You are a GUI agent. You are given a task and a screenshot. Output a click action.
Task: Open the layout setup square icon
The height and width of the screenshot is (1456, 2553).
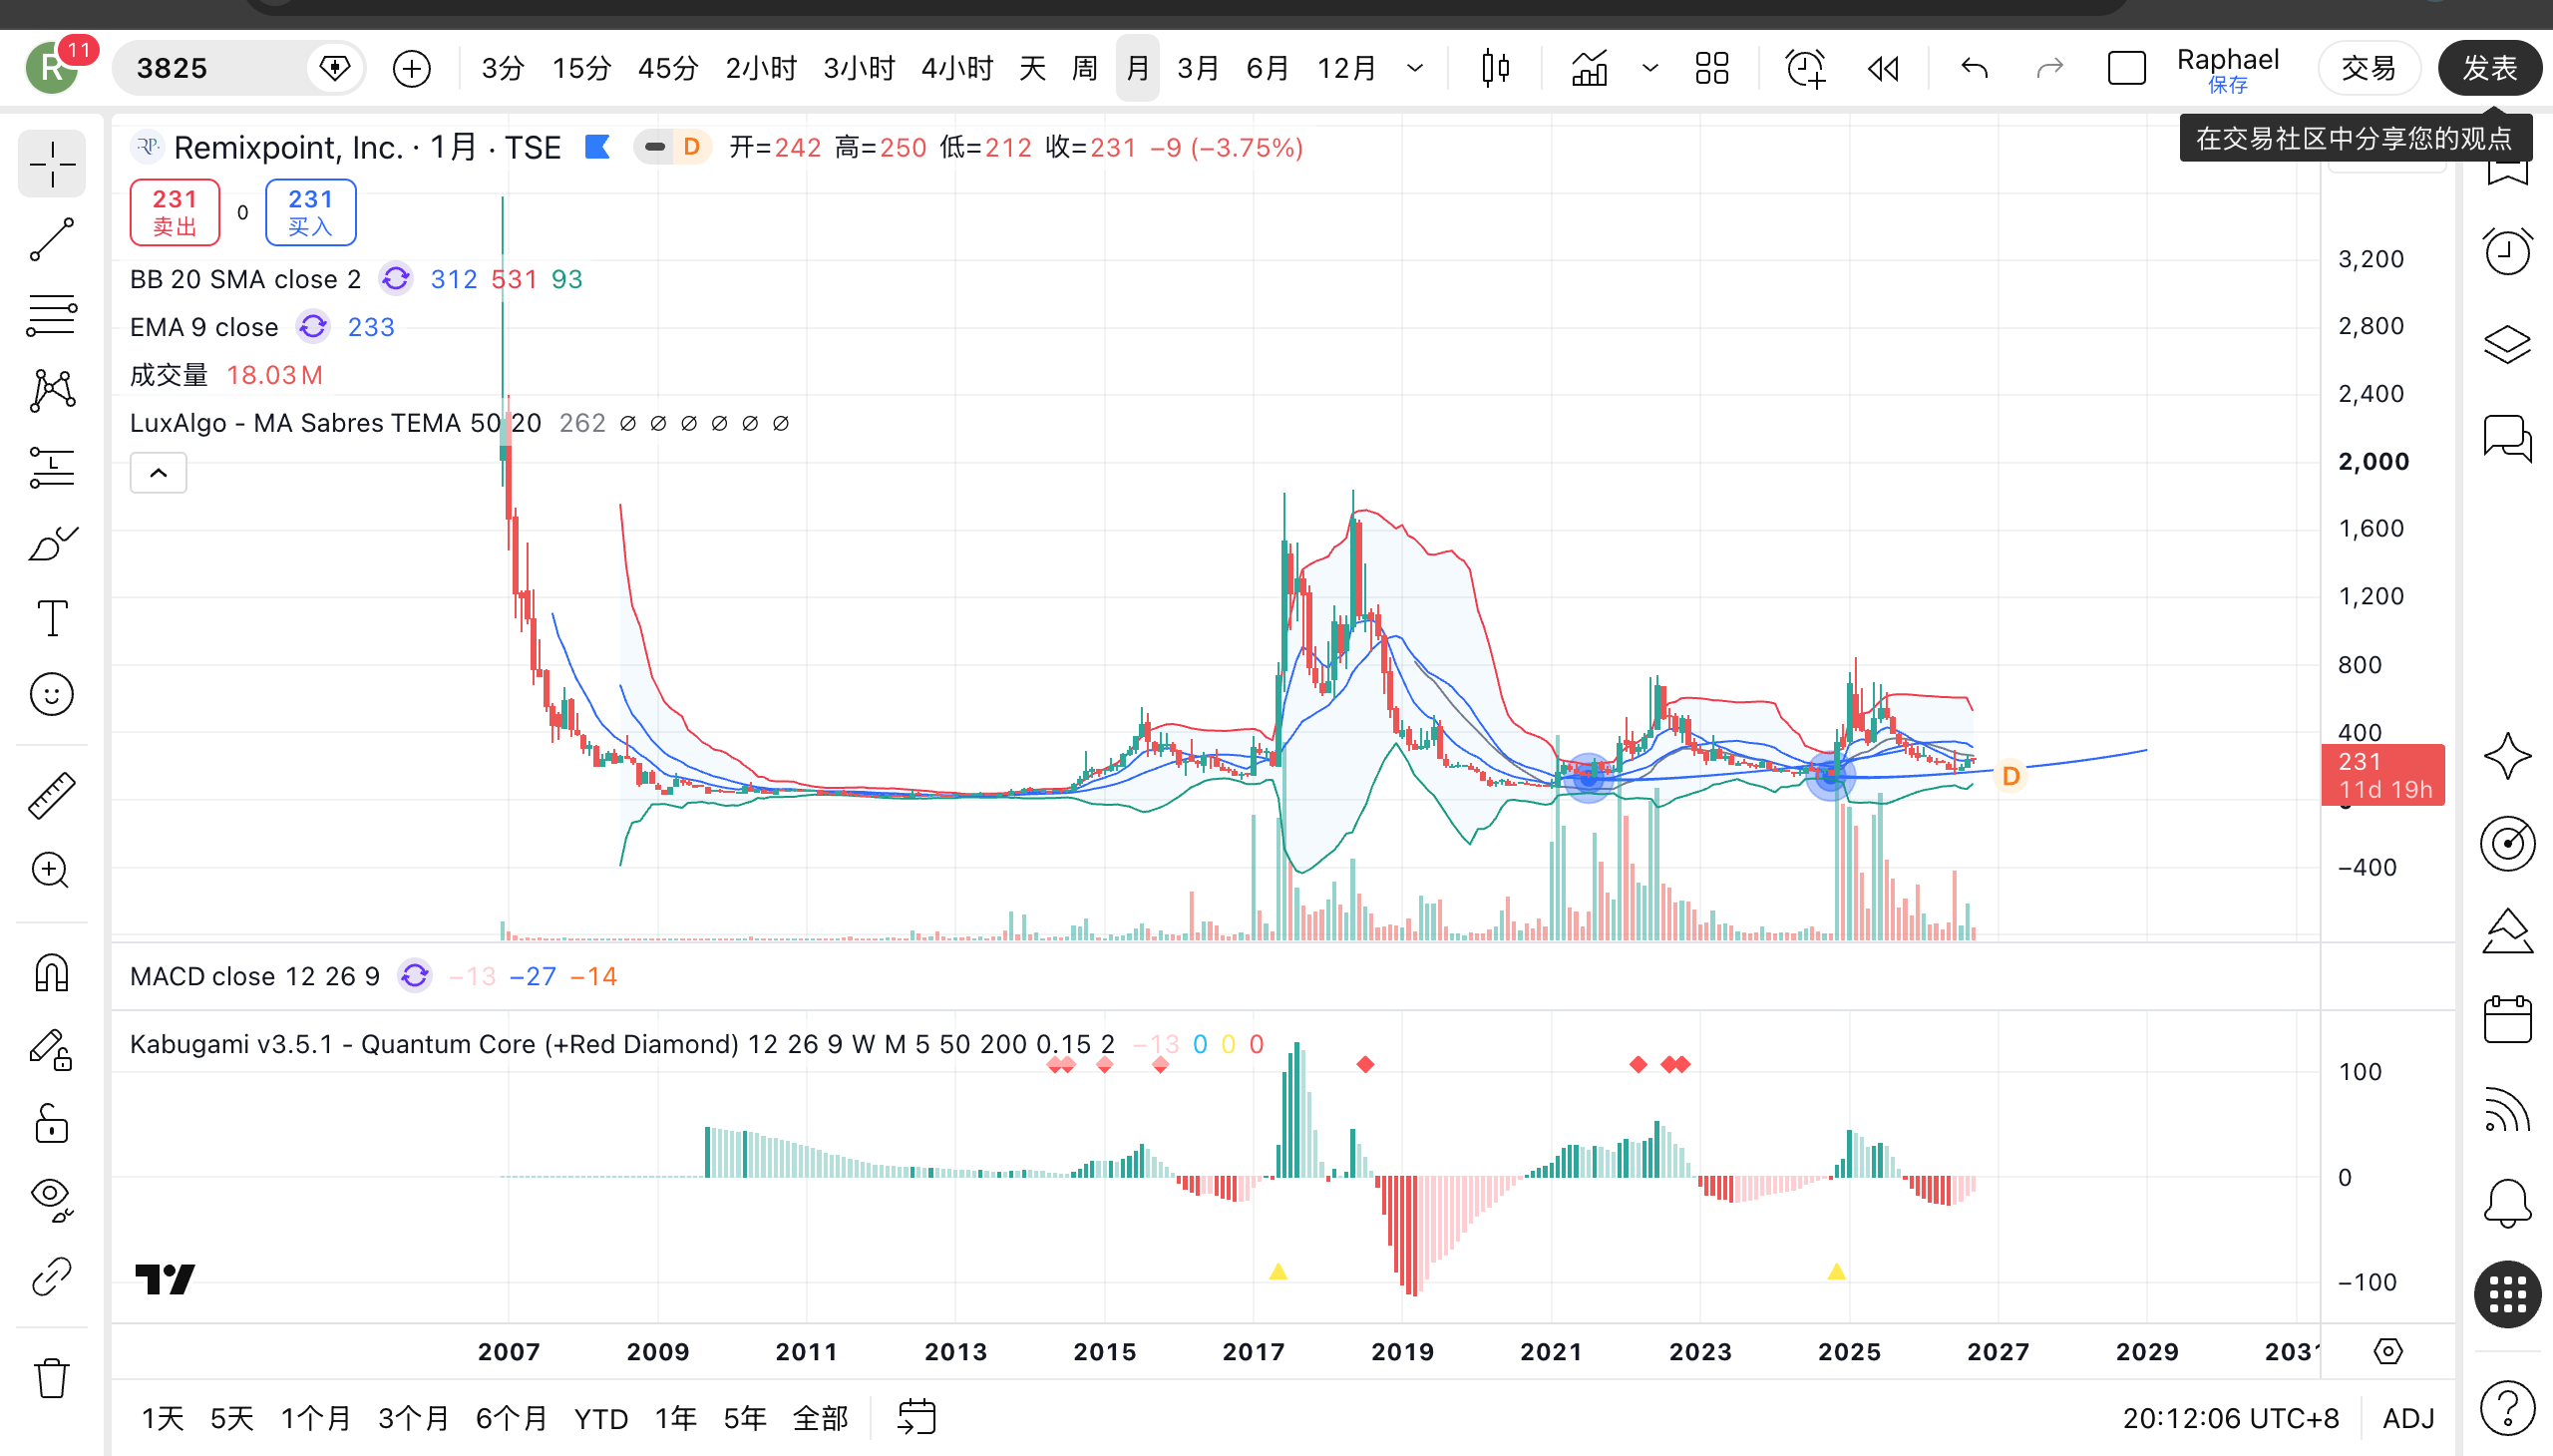pos(2126,68)
